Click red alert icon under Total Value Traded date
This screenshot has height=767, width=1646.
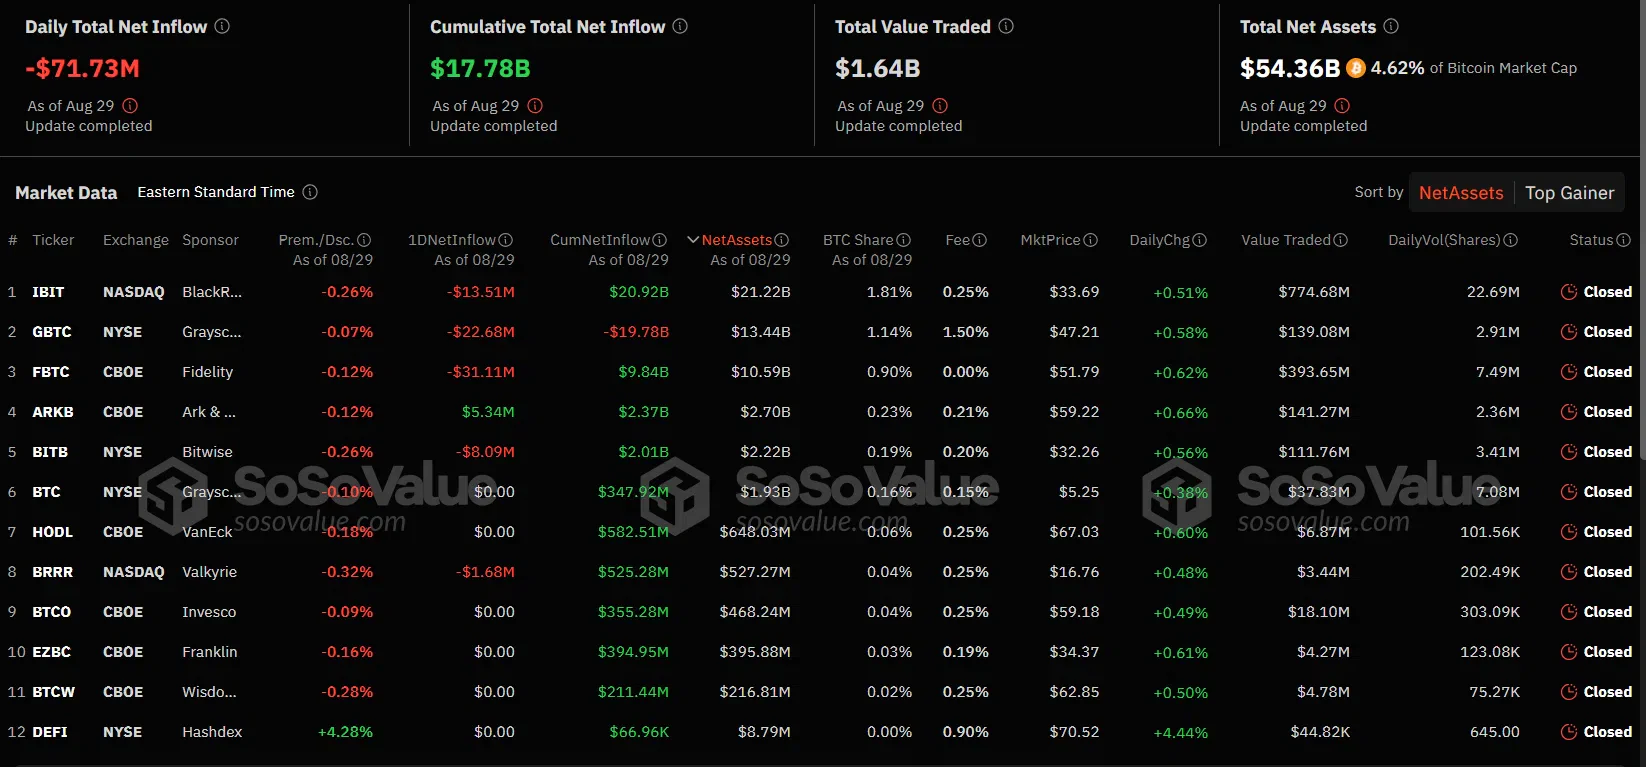pos(940,106)
